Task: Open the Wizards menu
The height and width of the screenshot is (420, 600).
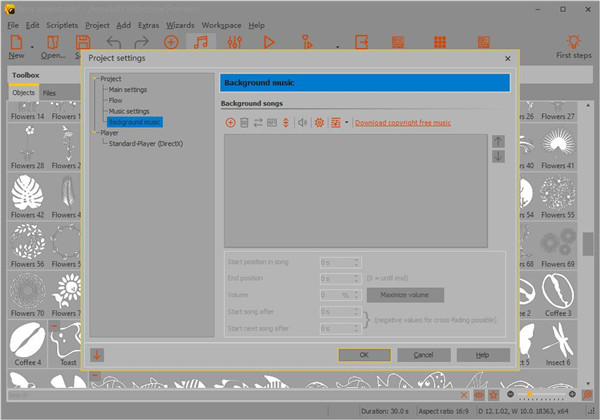Action: pyautogui.click(x=180, y=25)
